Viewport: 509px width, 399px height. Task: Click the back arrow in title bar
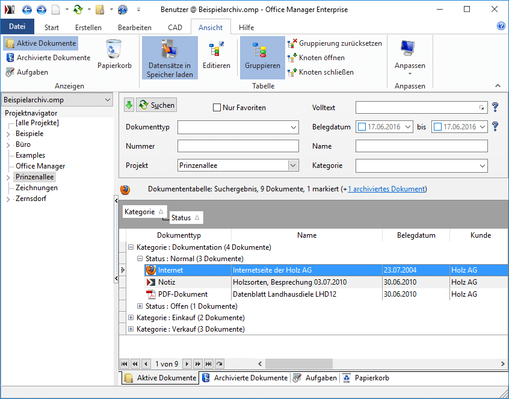(27, 10)
